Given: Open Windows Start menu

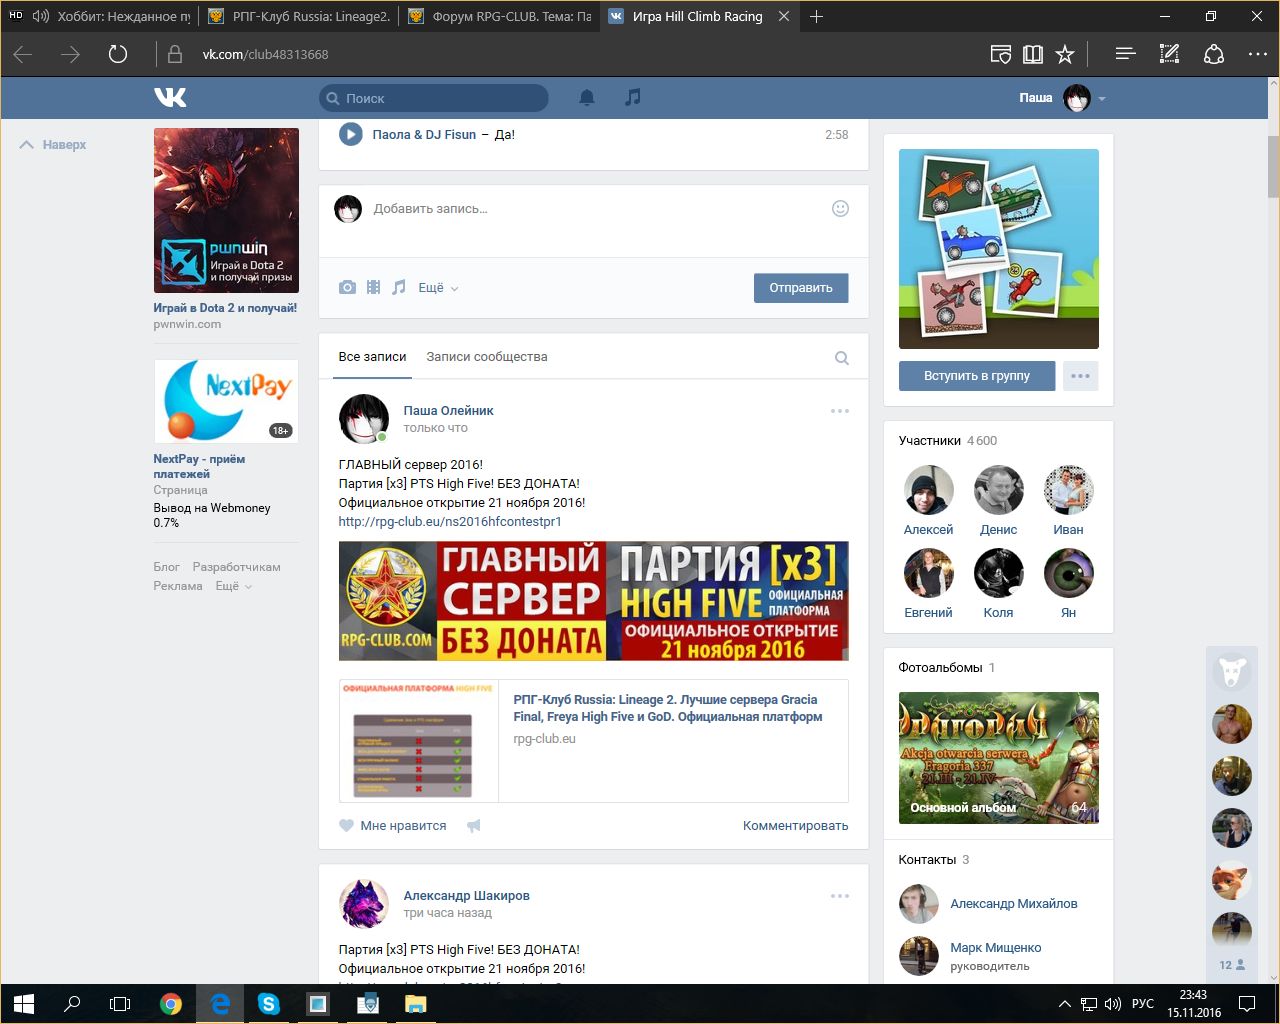Looking at the screenshot, I should (24, 1003).
